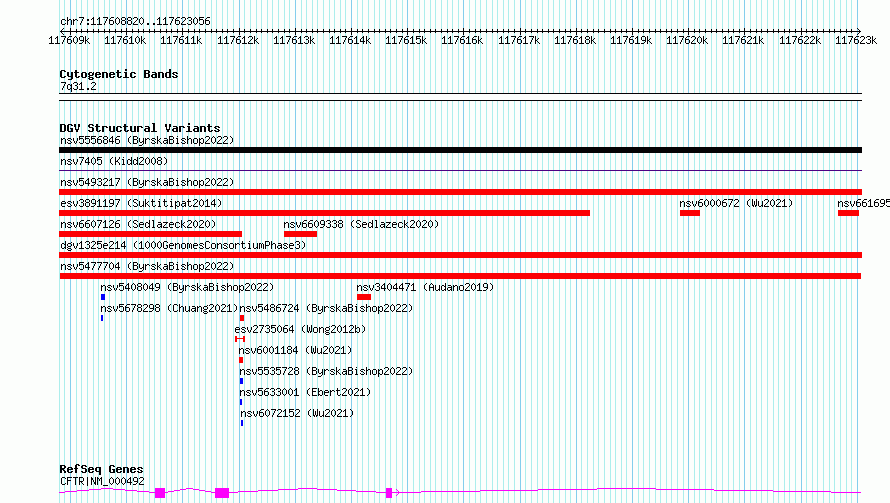Click the 117612k ruler label
The image size is (890, 503).
[x=238, y=41]
